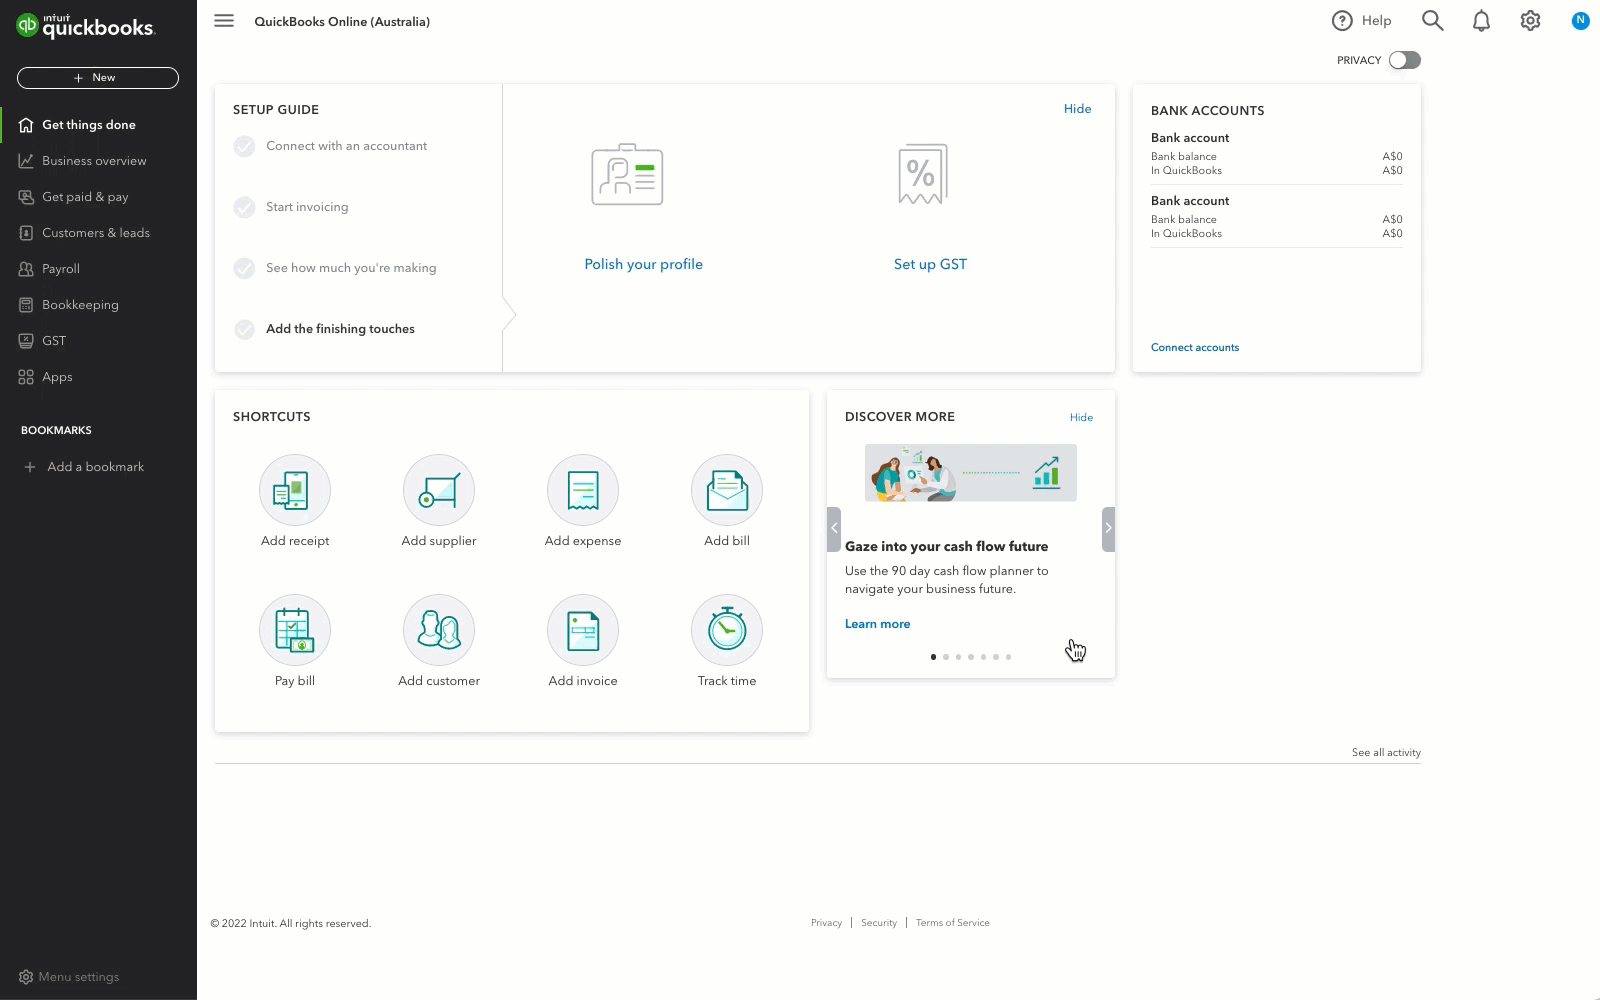Click the Add bill shortcut icon
Viewport: 1600px width, 1000px height.
(x=727, y=490)
